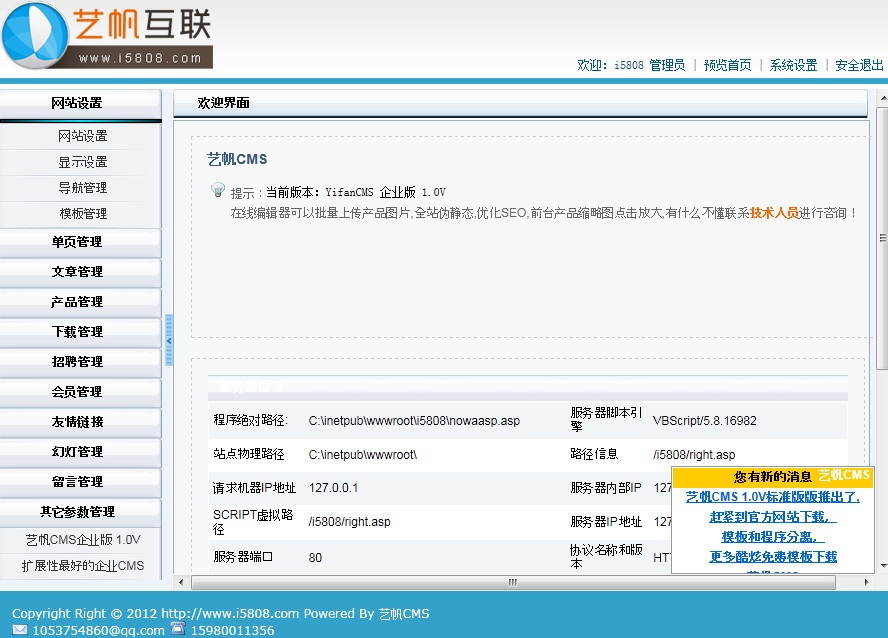Click the 站点物理路径 value C:\inetpub\wwwroot\

(x=362, y=455)
